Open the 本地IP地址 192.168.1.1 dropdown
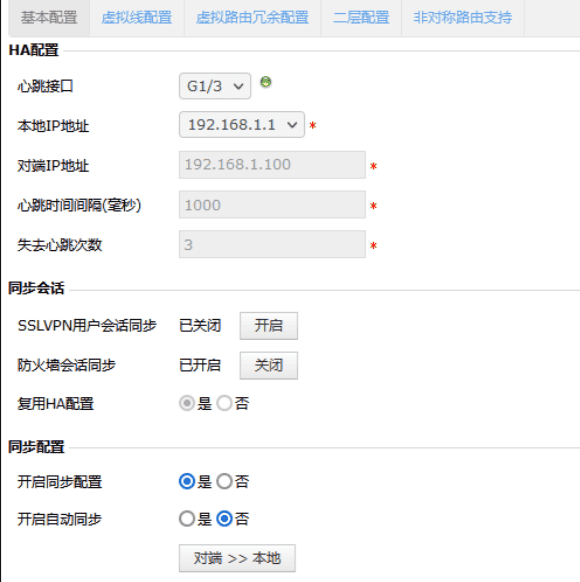This screenshot has height=582, width=580. [x=242, y=125]
